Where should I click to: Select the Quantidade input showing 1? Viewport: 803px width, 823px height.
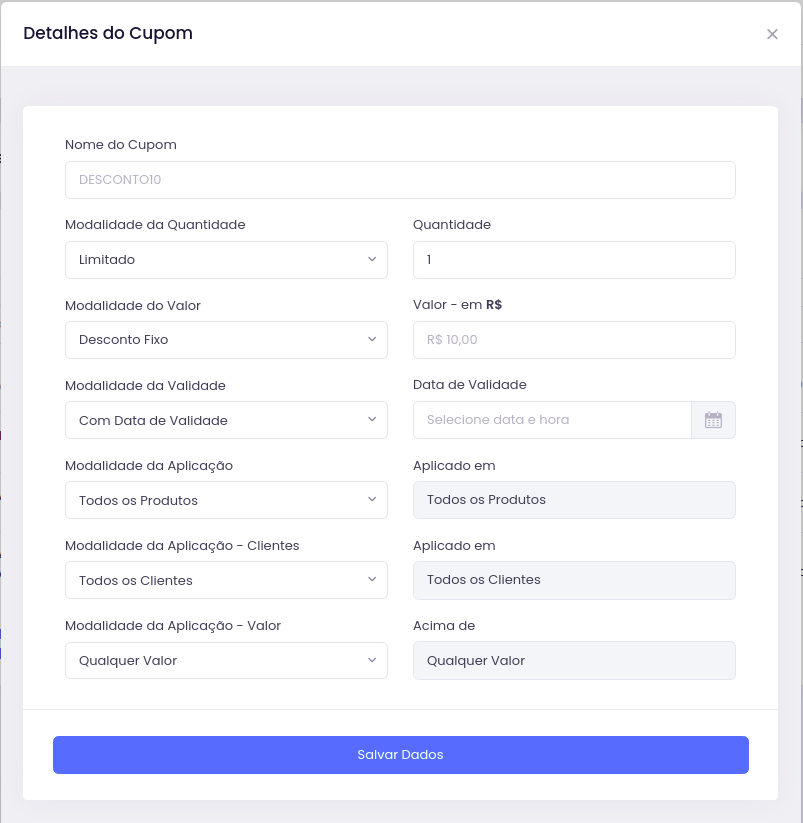(574, 259)
